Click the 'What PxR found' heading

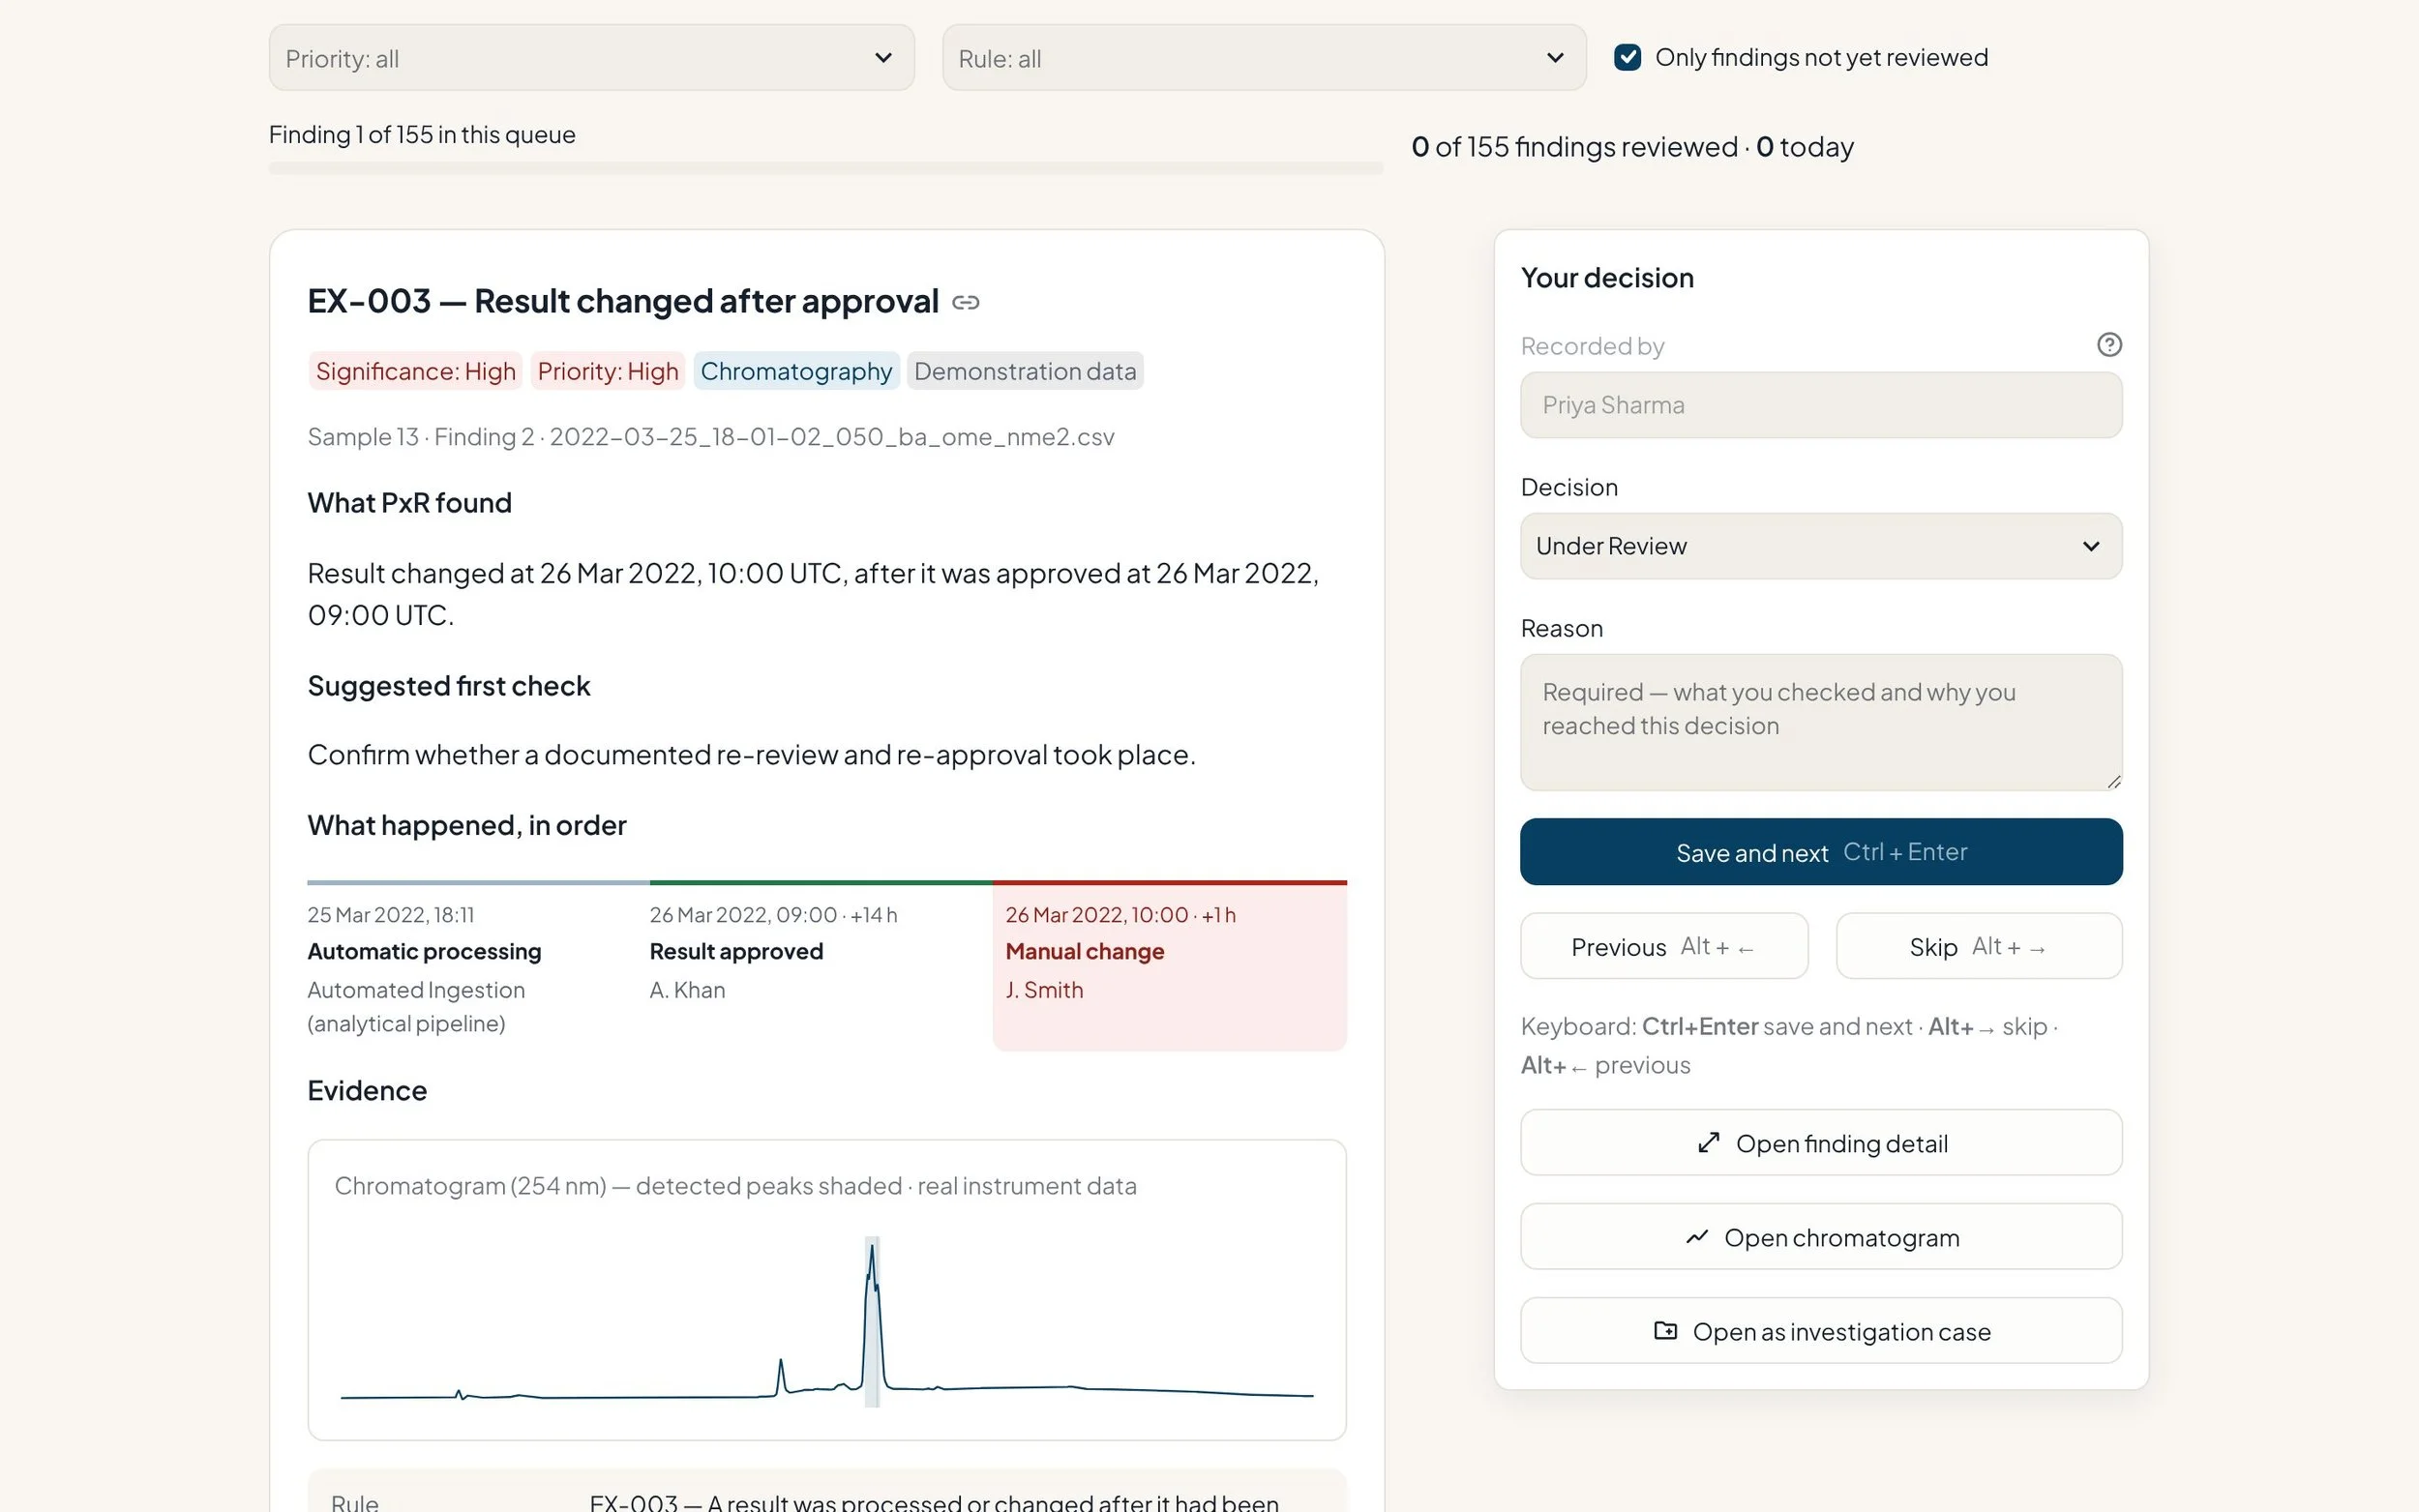[409, 502]
